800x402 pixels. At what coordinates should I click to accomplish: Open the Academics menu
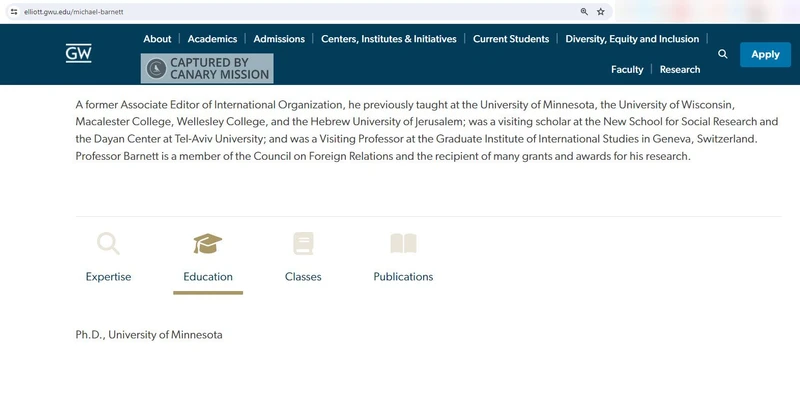(212, 39)
